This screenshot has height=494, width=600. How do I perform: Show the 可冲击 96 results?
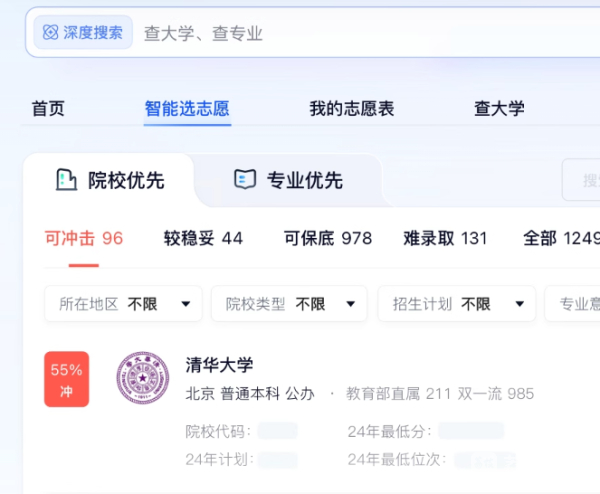(x=84, y=238)
